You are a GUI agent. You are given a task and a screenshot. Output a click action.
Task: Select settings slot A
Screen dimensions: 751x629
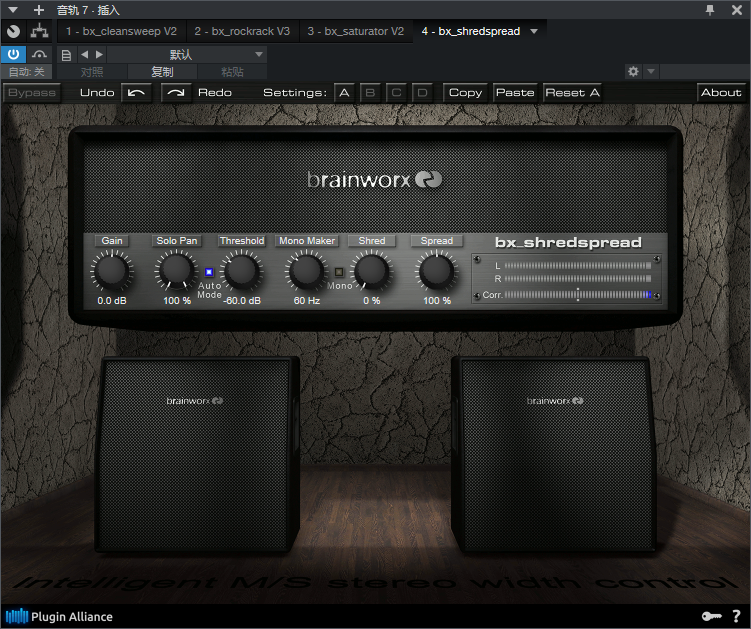pyautogui.click(x=344, y=92)
